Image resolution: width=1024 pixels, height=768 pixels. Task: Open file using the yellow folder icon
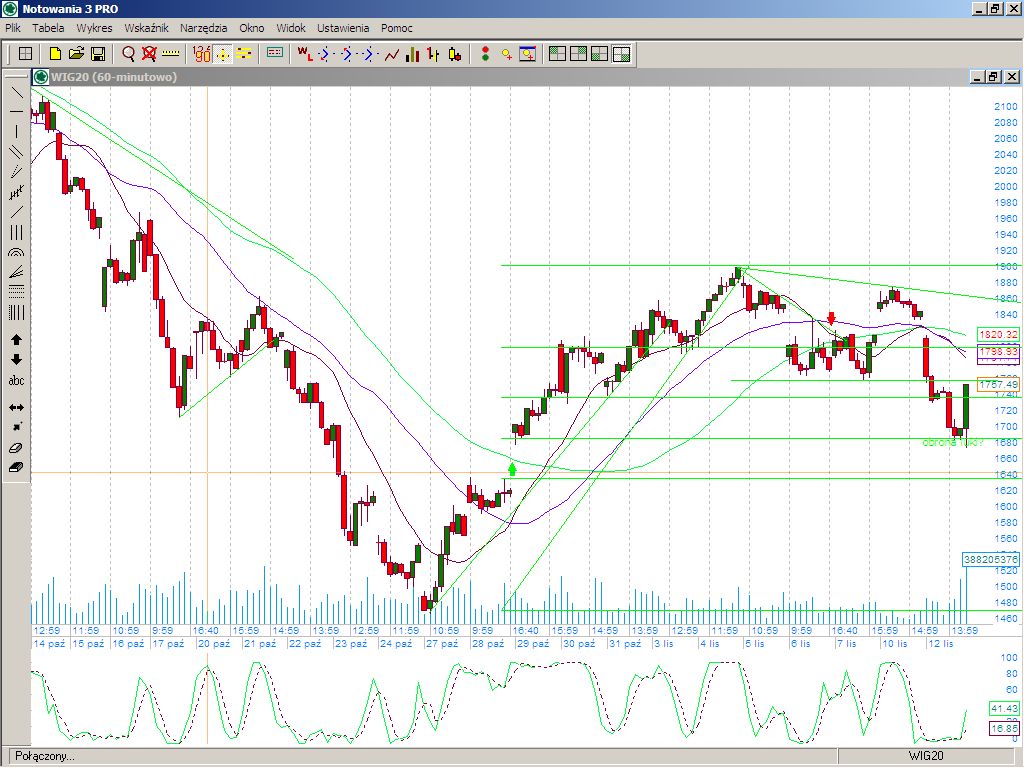[x=77, y=53]
